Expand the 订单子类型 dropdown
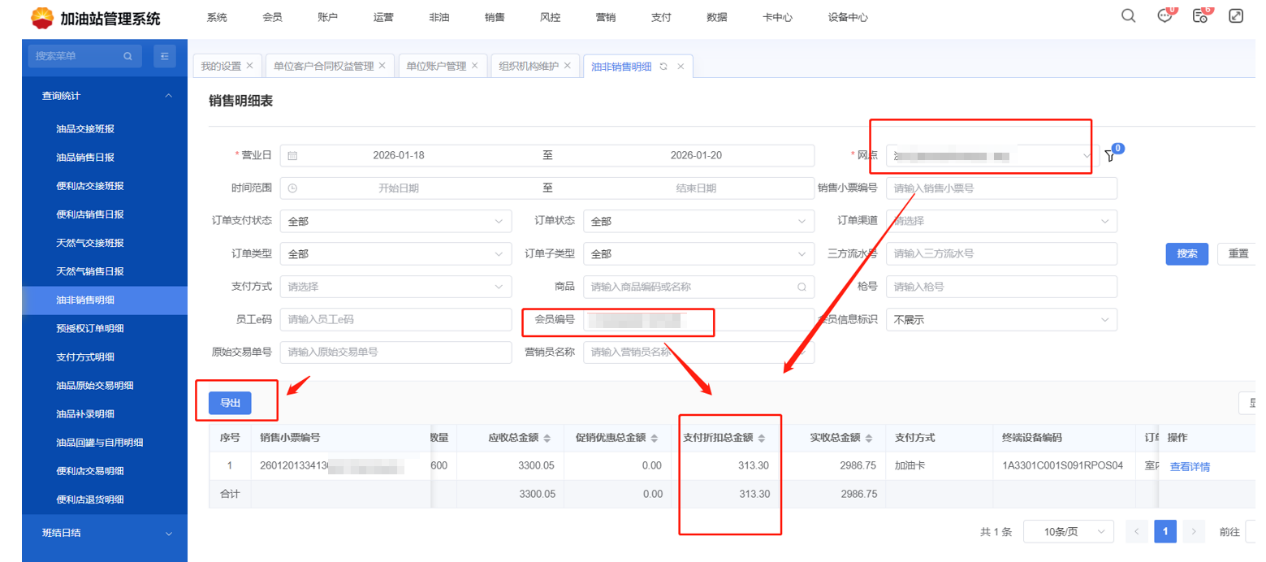Viewport: 1266px width, 562px height. [697, 254]
